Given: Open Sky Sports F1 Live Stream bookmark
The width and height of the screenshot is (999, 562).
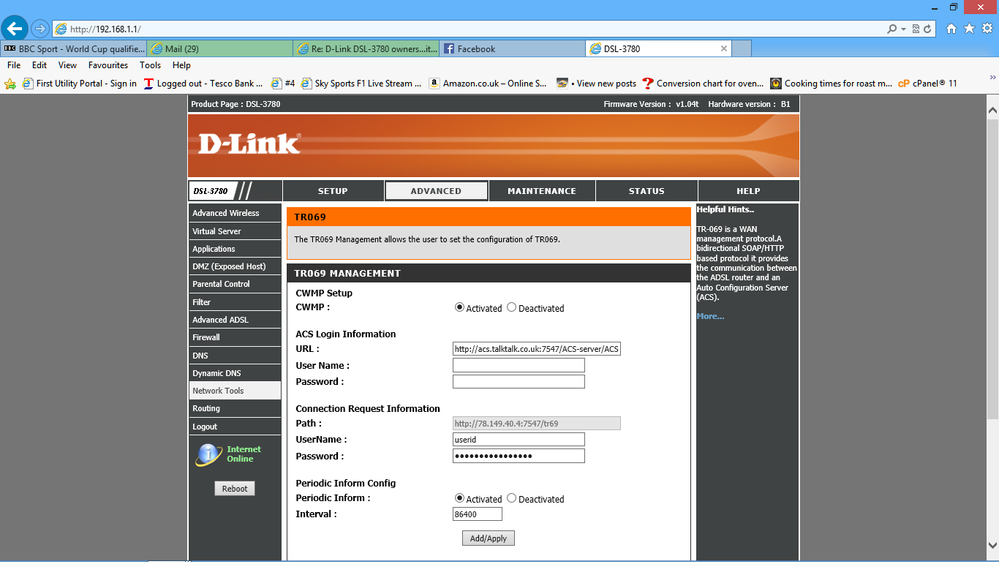Looking at the screenshot, I should click(x=361, y=83).
